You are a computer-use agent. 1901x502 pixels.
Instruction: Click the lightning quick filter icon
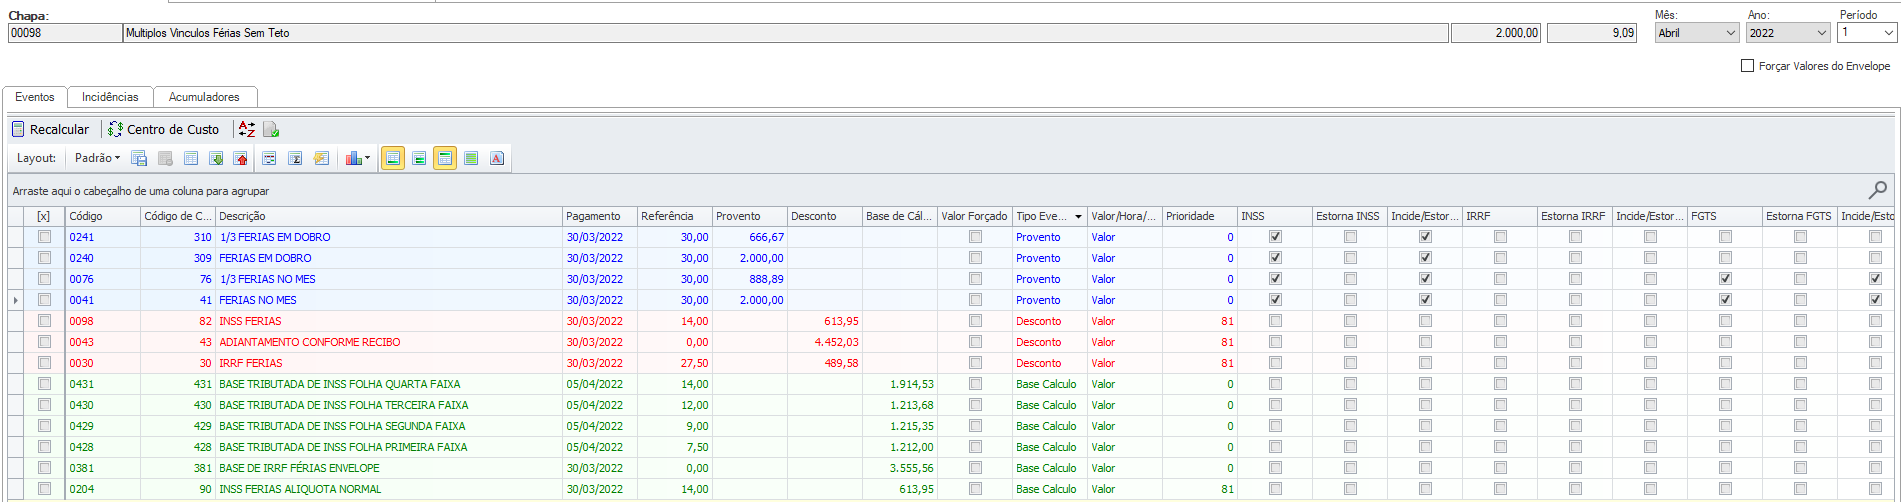pos(321,158)
